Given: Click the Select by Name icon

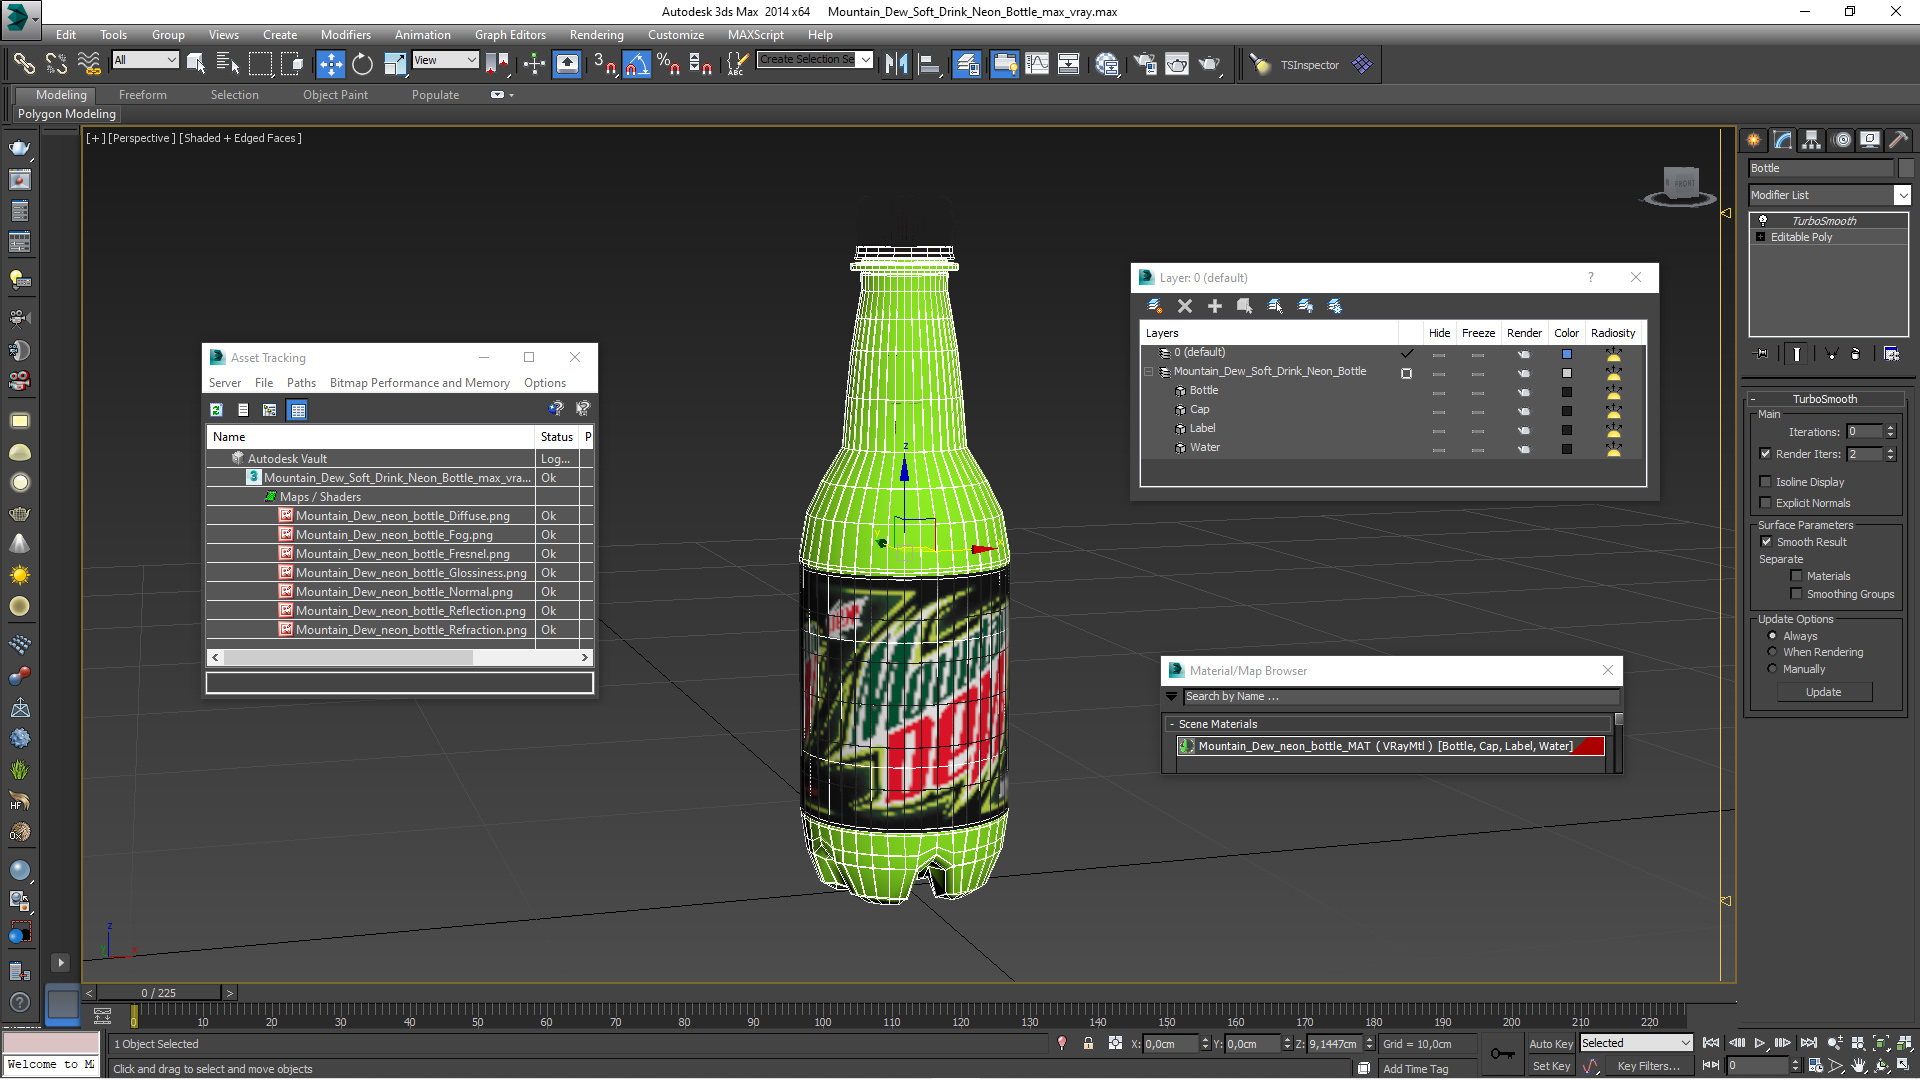Looking at the screenshot, I should click(x=228, y=64).
